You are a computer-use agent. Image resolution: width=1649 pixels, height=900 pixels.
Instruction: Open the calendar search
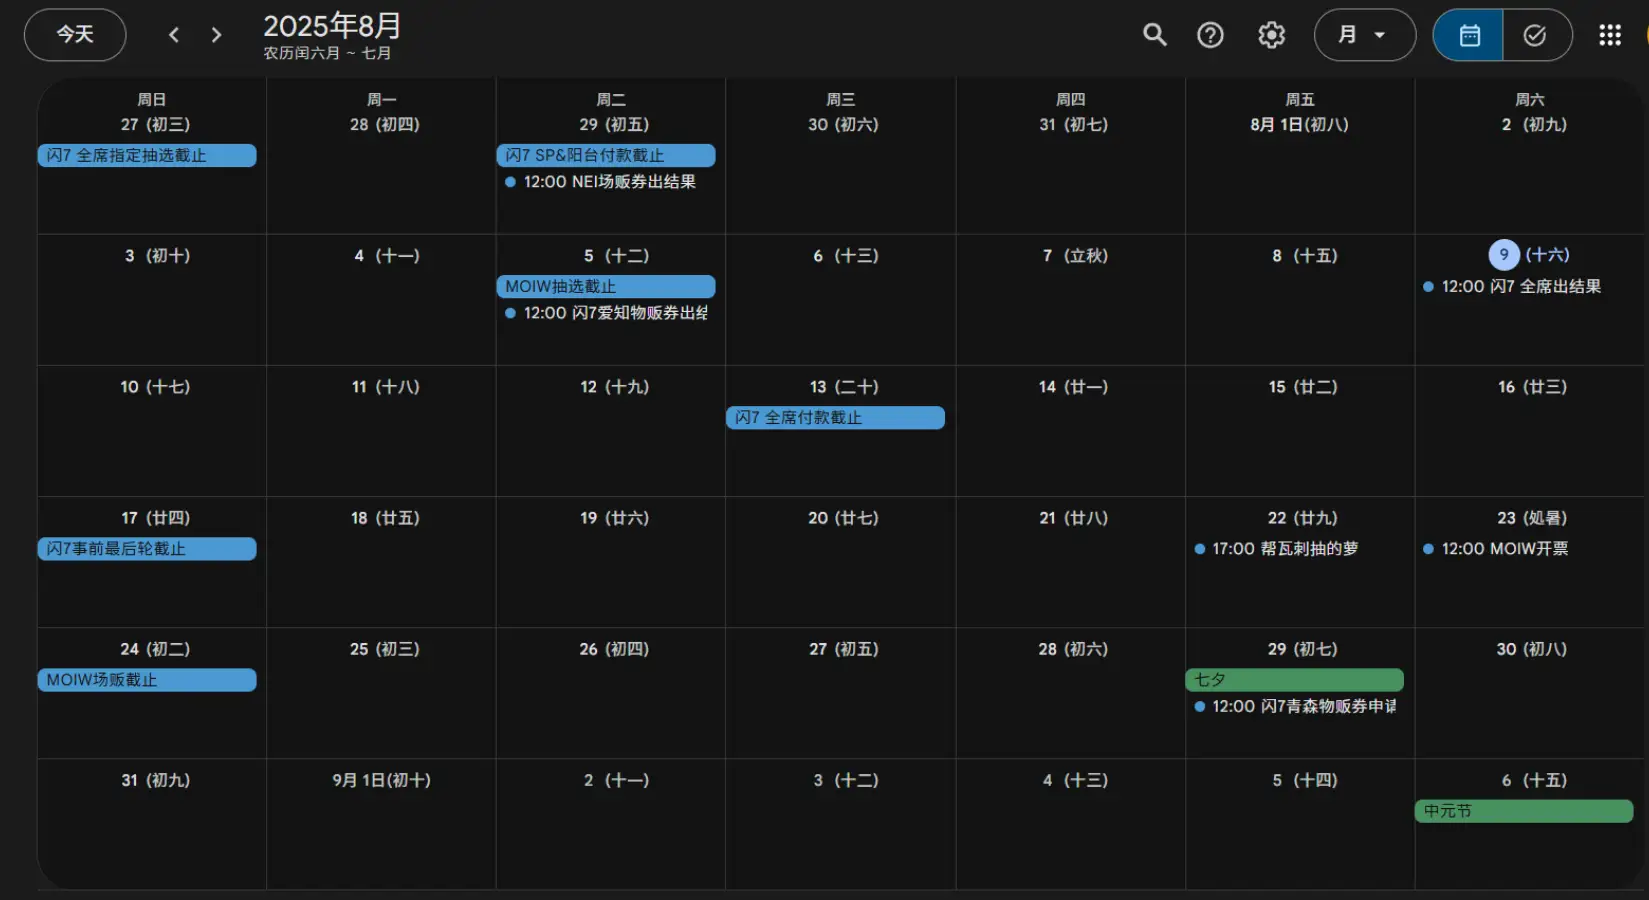pos(1154,35)
